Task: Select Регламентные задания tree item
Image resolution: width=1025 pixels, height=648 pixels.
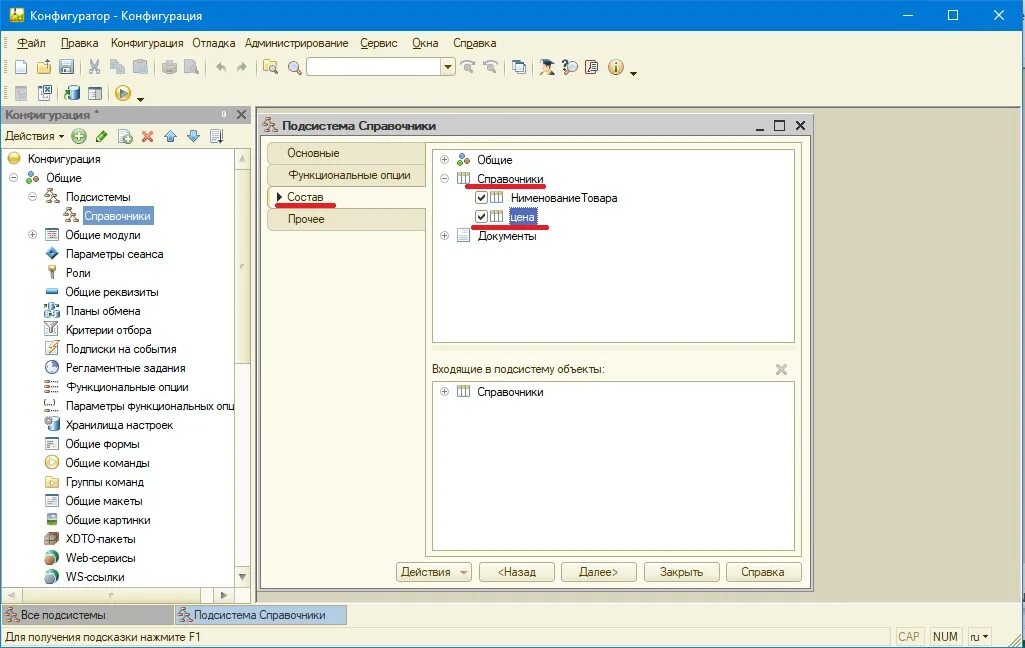Action: coord(126,368)
